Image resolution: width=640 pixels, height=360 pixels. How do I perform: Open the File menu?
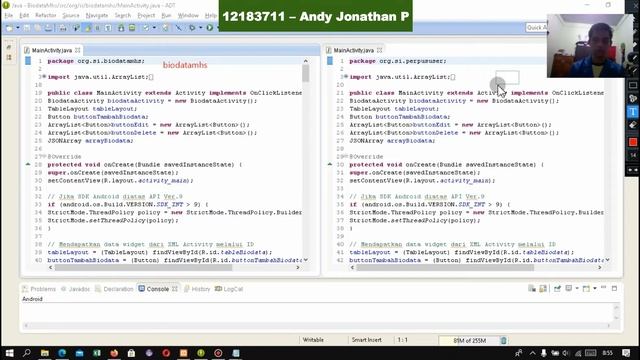pyautogui.click(x=9, y=16)
